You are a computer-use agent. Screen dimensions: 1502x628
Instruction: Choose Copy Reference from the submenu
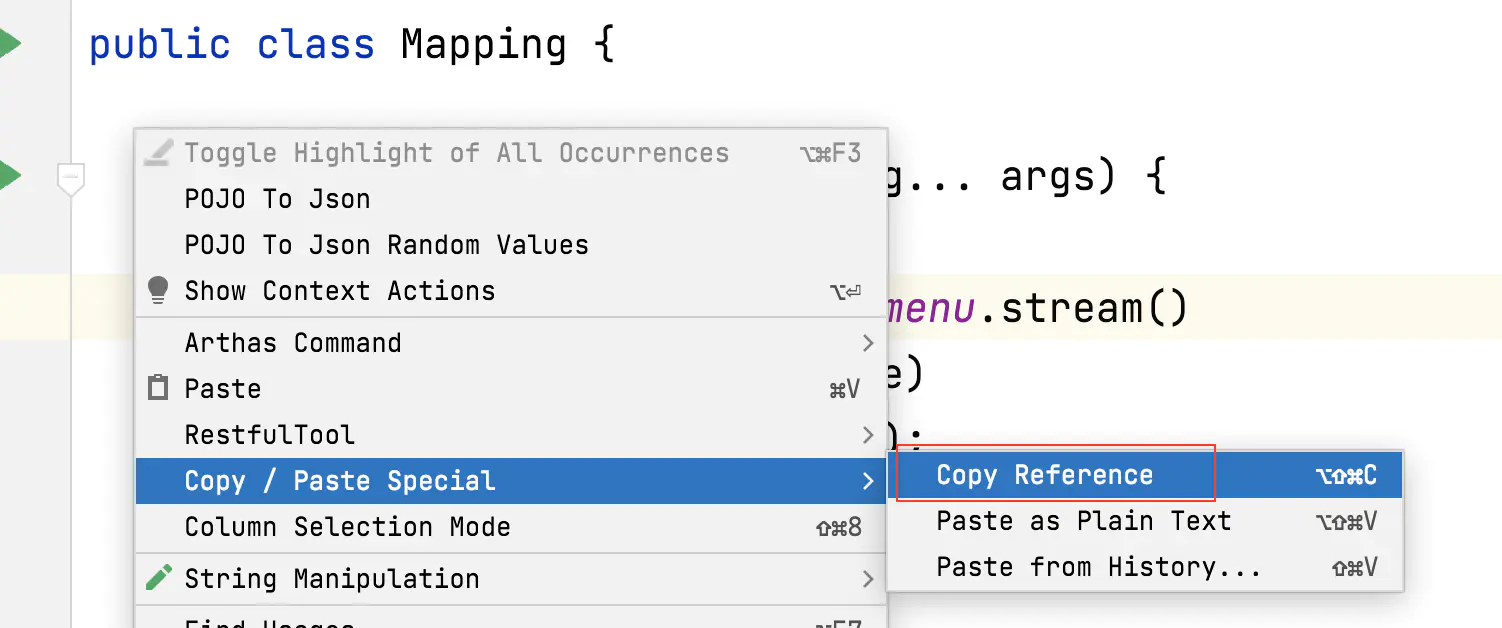tap(1044, 475)
